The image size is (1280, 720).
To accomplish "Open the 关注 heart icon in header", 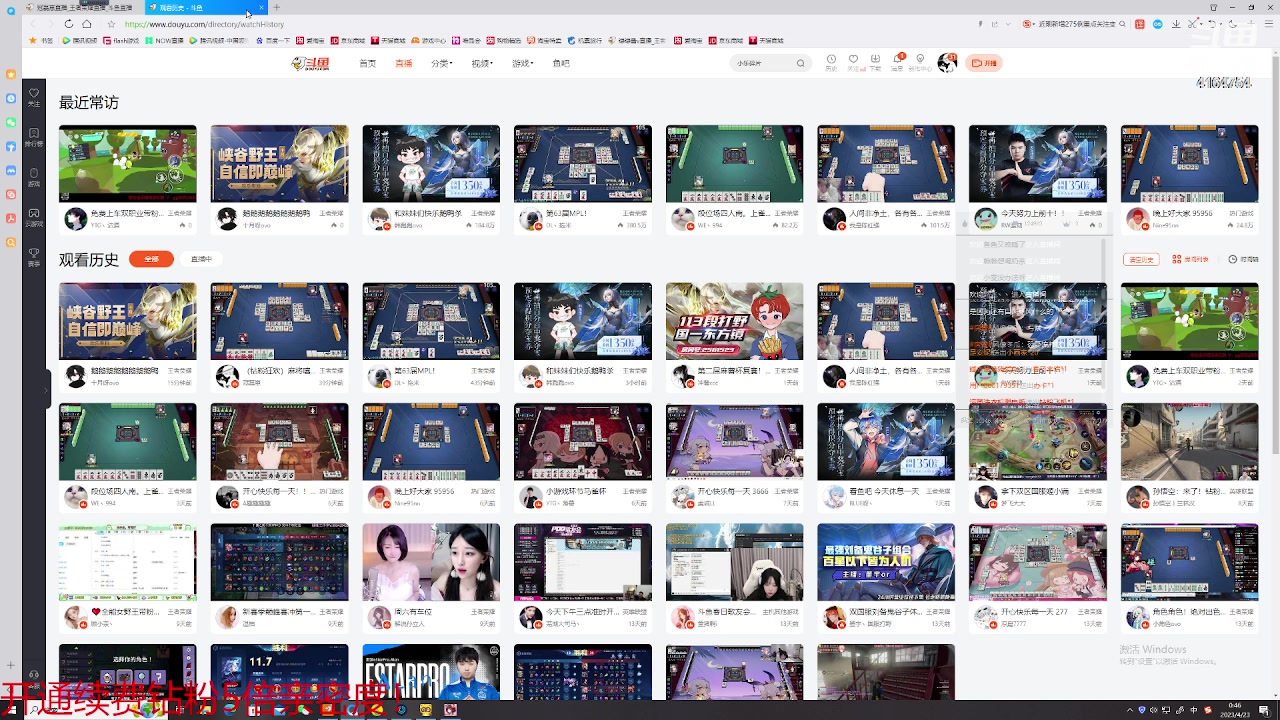I will (x=853, y=62).
